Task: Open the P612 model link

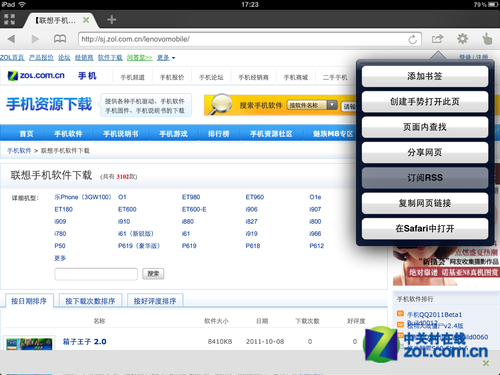Action: click(x=316, y=246)
